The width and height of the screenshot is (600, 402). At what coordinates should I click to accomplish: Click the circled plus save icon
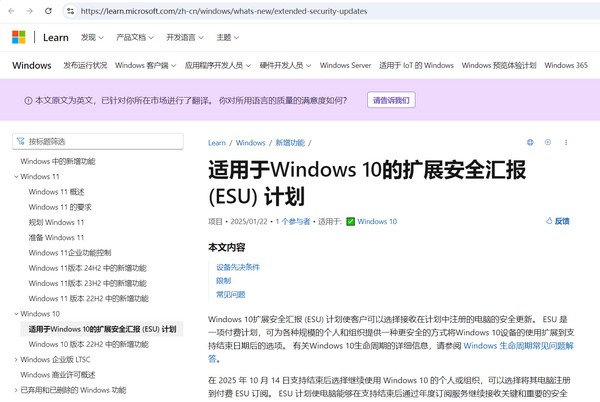[x=548, y=142]
